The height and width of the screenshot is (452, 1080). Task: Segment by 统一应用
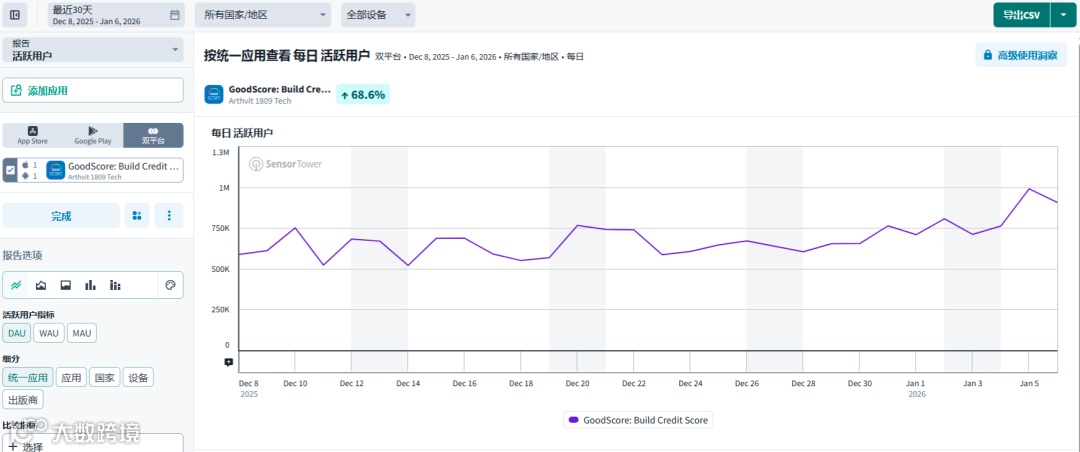pos(28,378)
